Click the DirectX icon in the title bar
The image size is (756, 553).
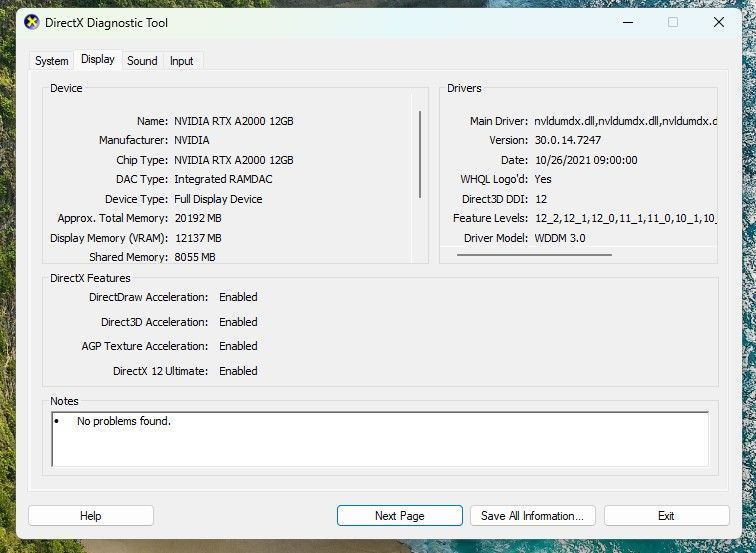pyautogui.click(x=31, y=22)
